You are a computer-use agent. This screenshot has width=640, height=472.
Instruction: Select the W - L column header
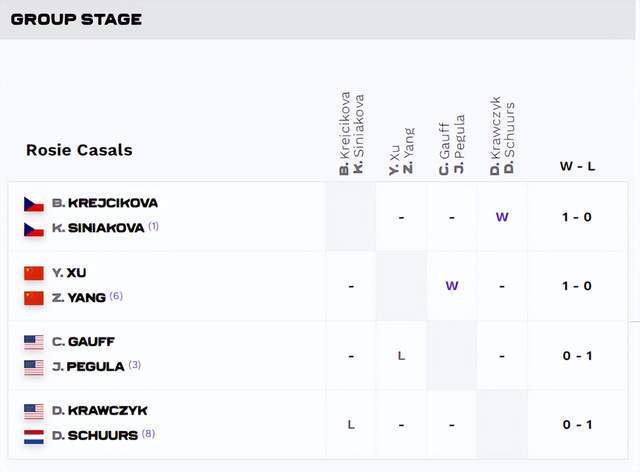(577, 166)
